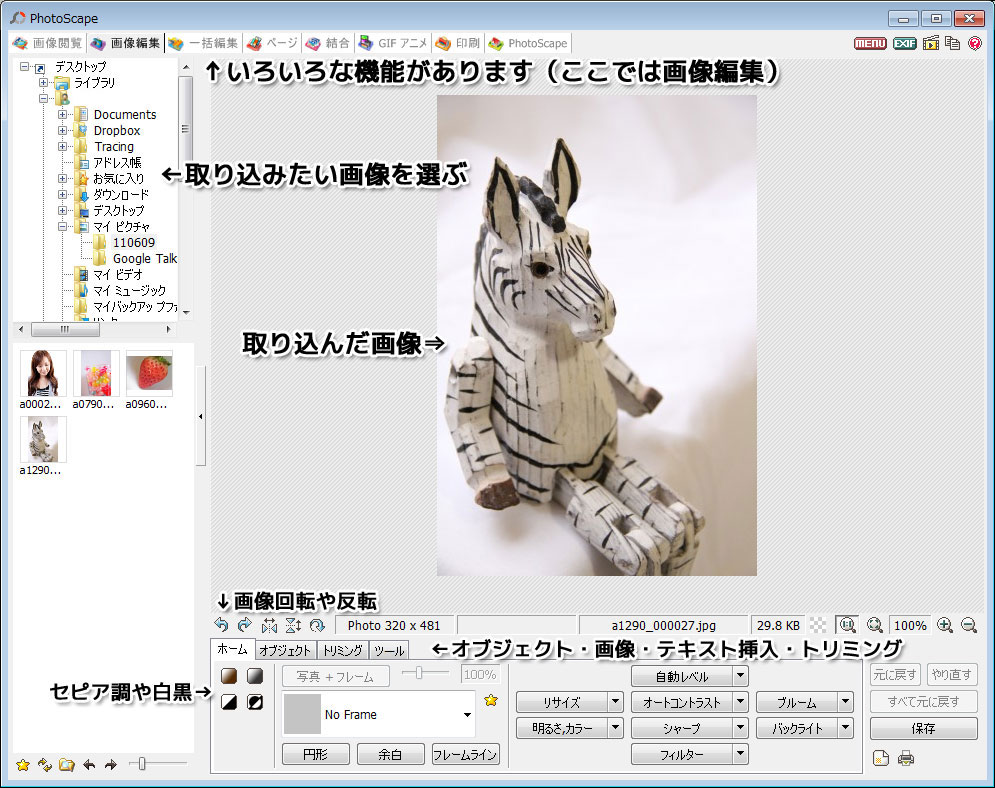Select the トリミング tab
This screenshot has height=788, width=995.
point(343,650)
